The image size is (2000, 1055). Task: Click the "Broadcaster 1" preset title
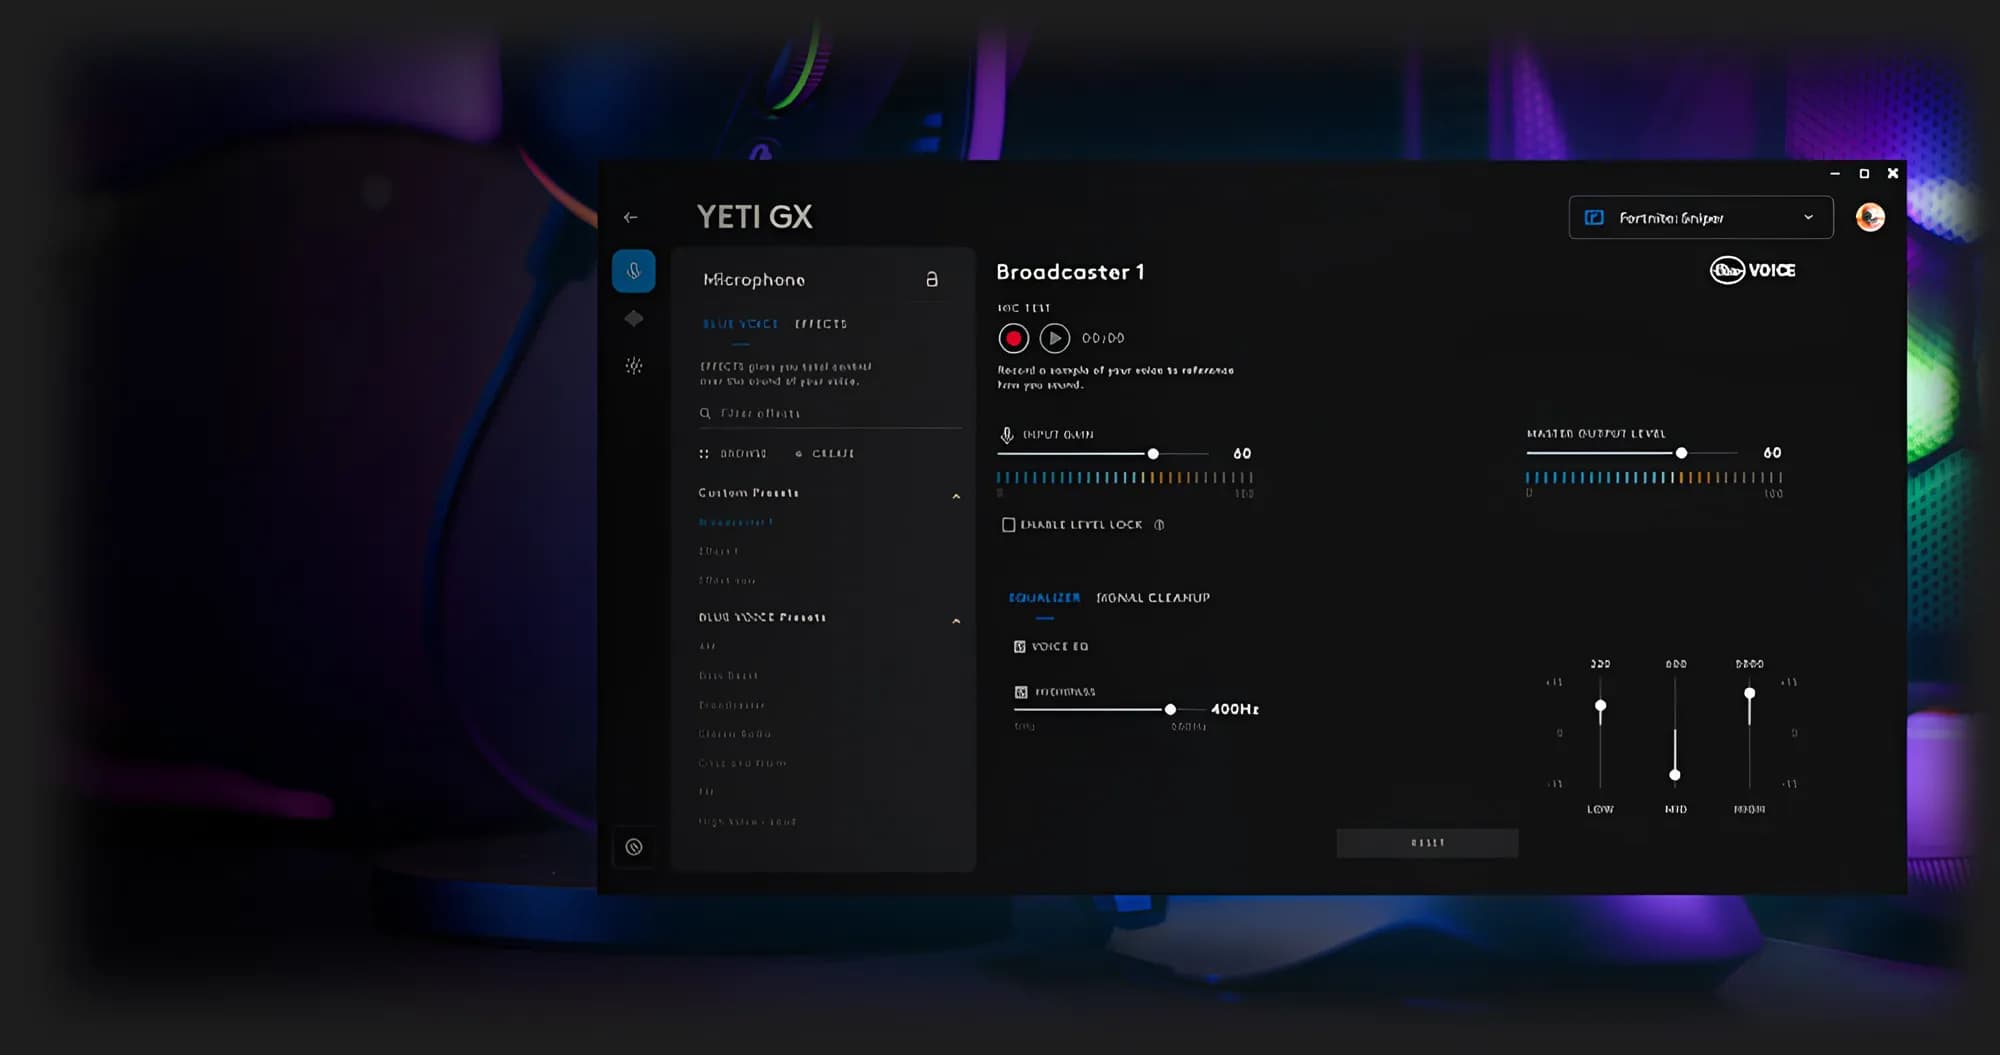pyautogui.click(x=1070, y=272)
